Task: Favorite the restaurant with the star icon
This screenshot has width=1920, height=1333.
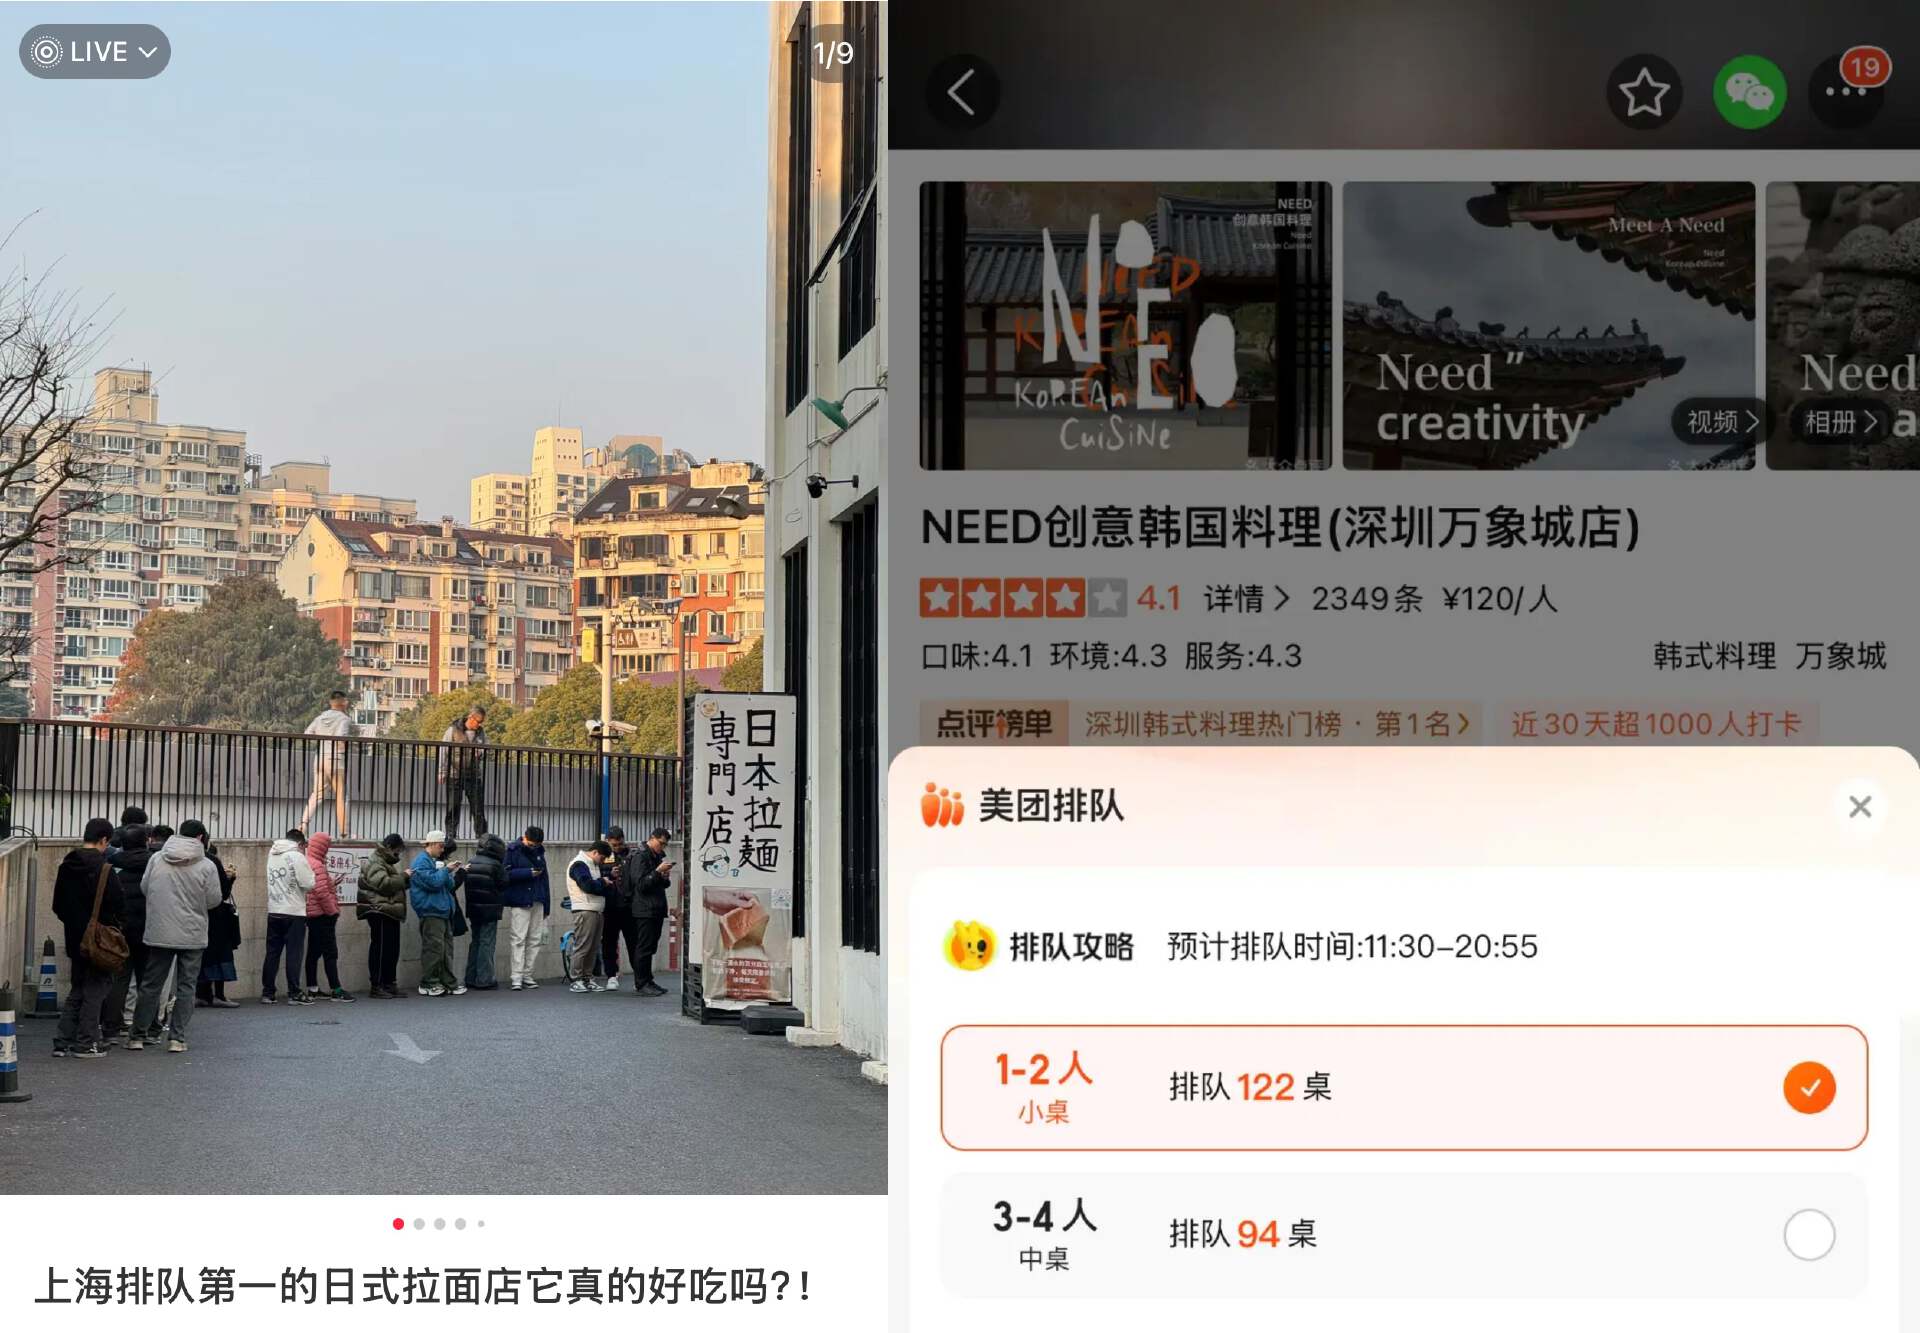Action: click(1643, 93)
